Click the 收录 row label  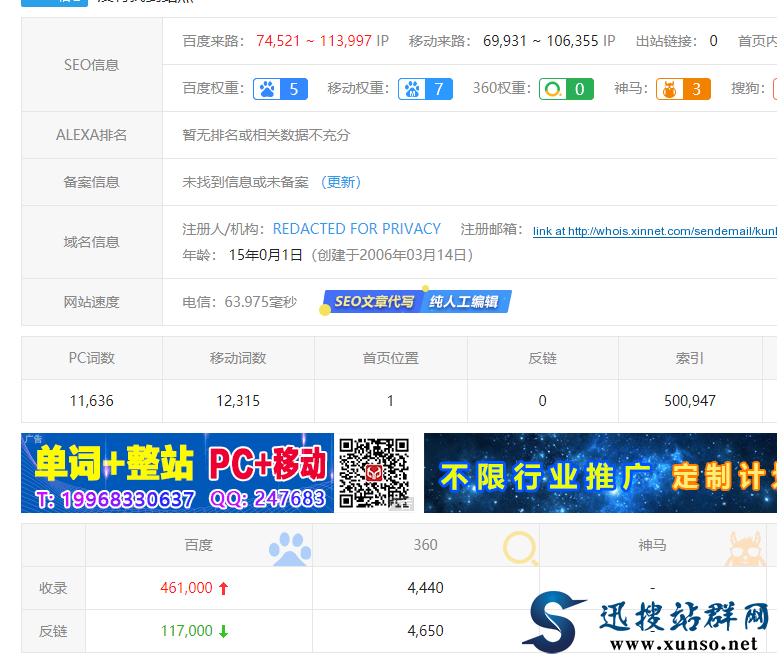coord(53,588)
